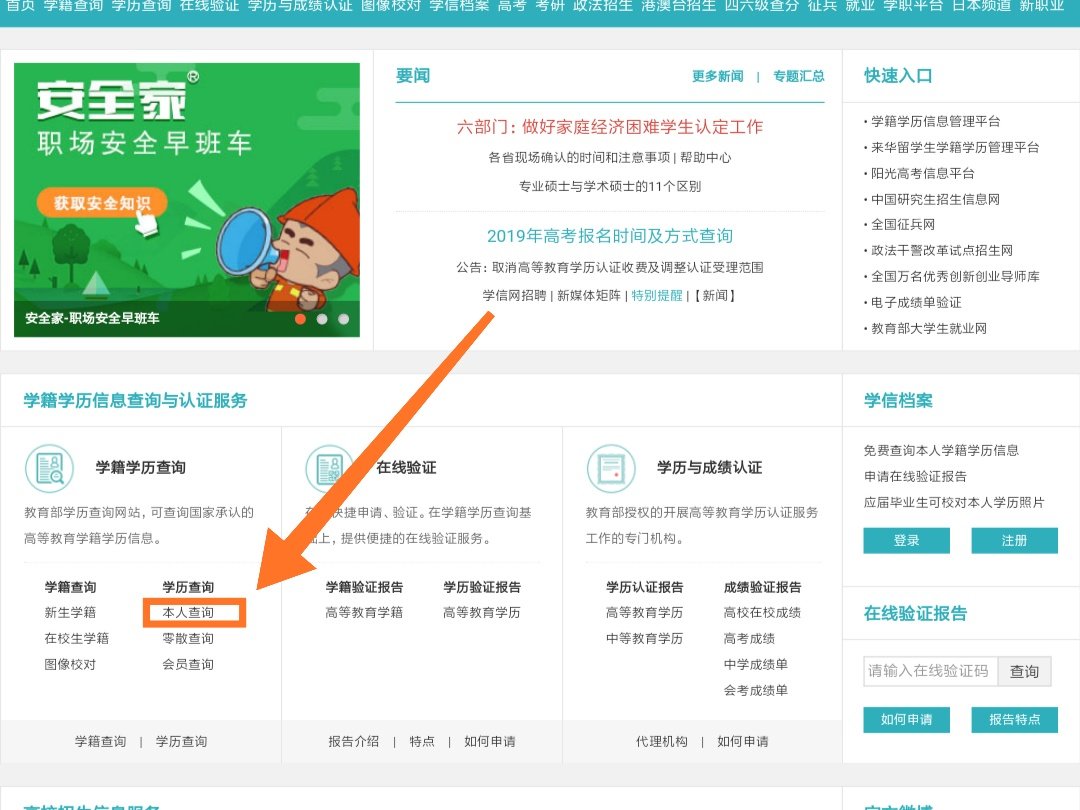
Task: Select the second carousel dot
Action: [322, 318]
